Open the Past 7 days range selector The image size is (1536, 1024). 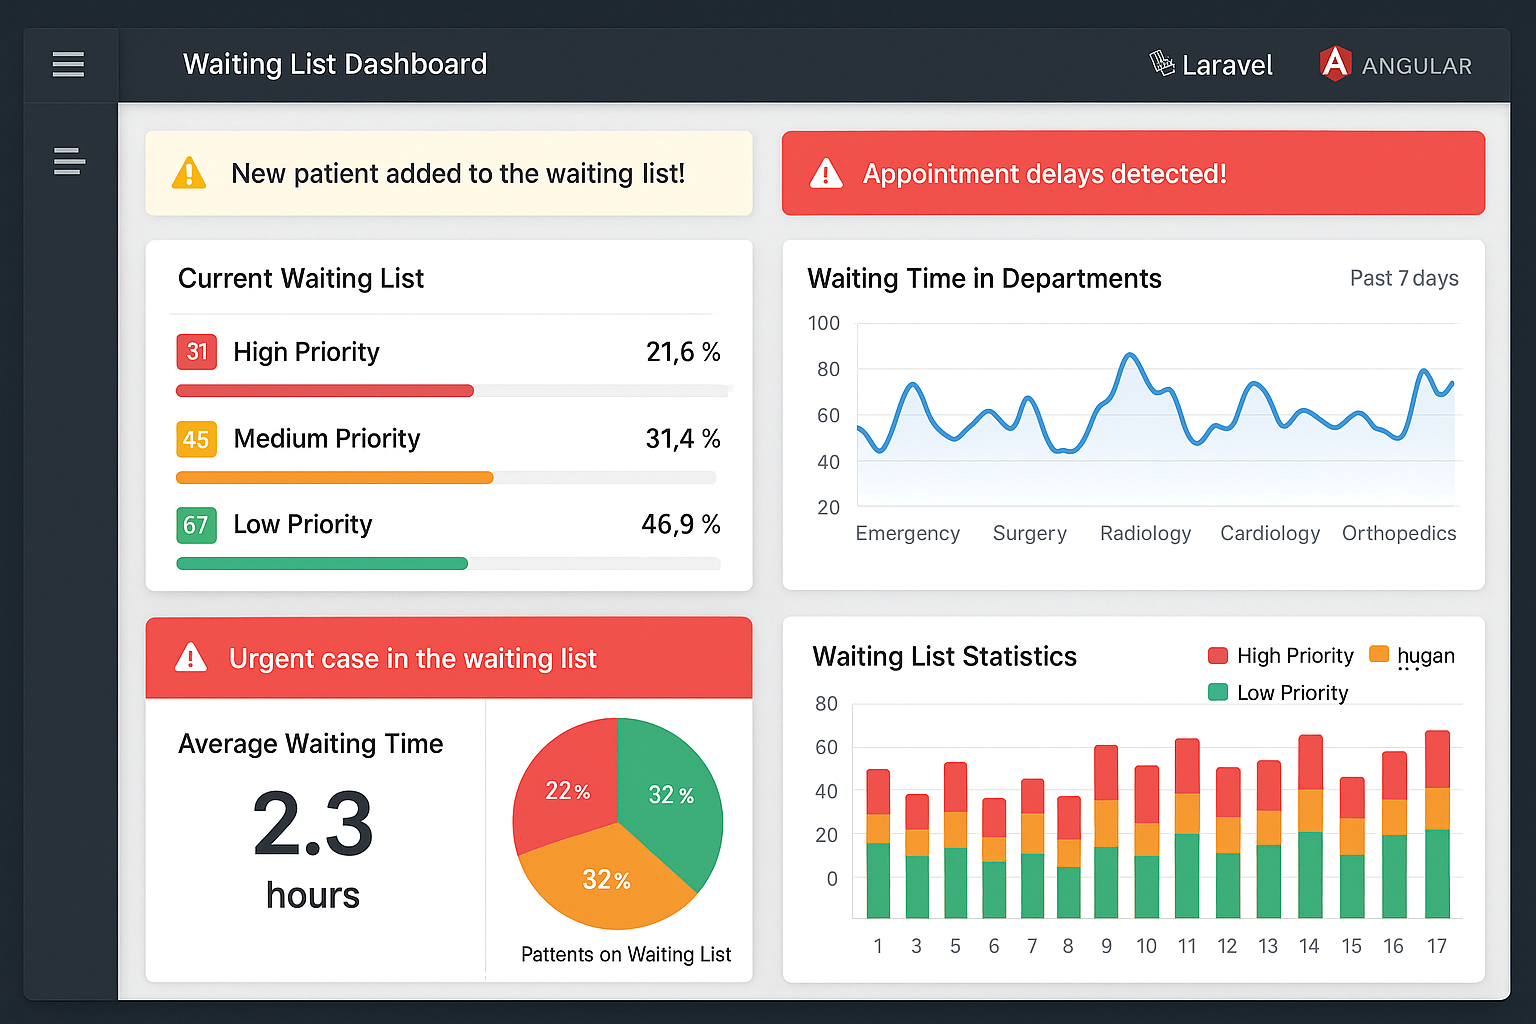tap(1404, 278)
